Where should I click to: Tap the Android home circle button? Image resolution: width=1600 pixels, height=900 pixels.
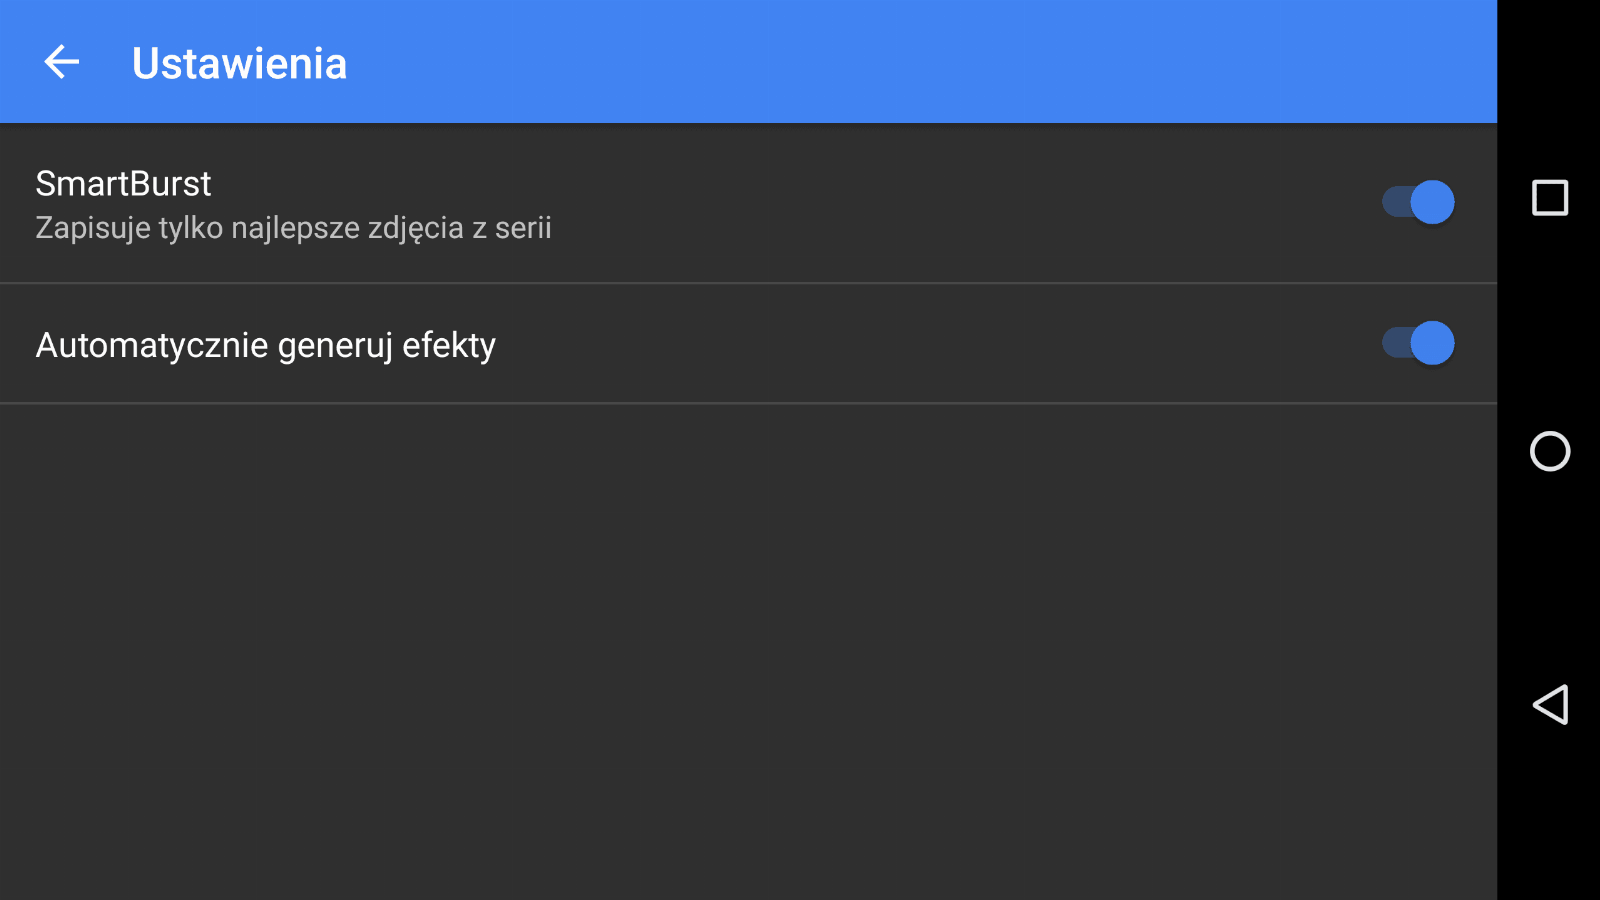coord(1550,451)
